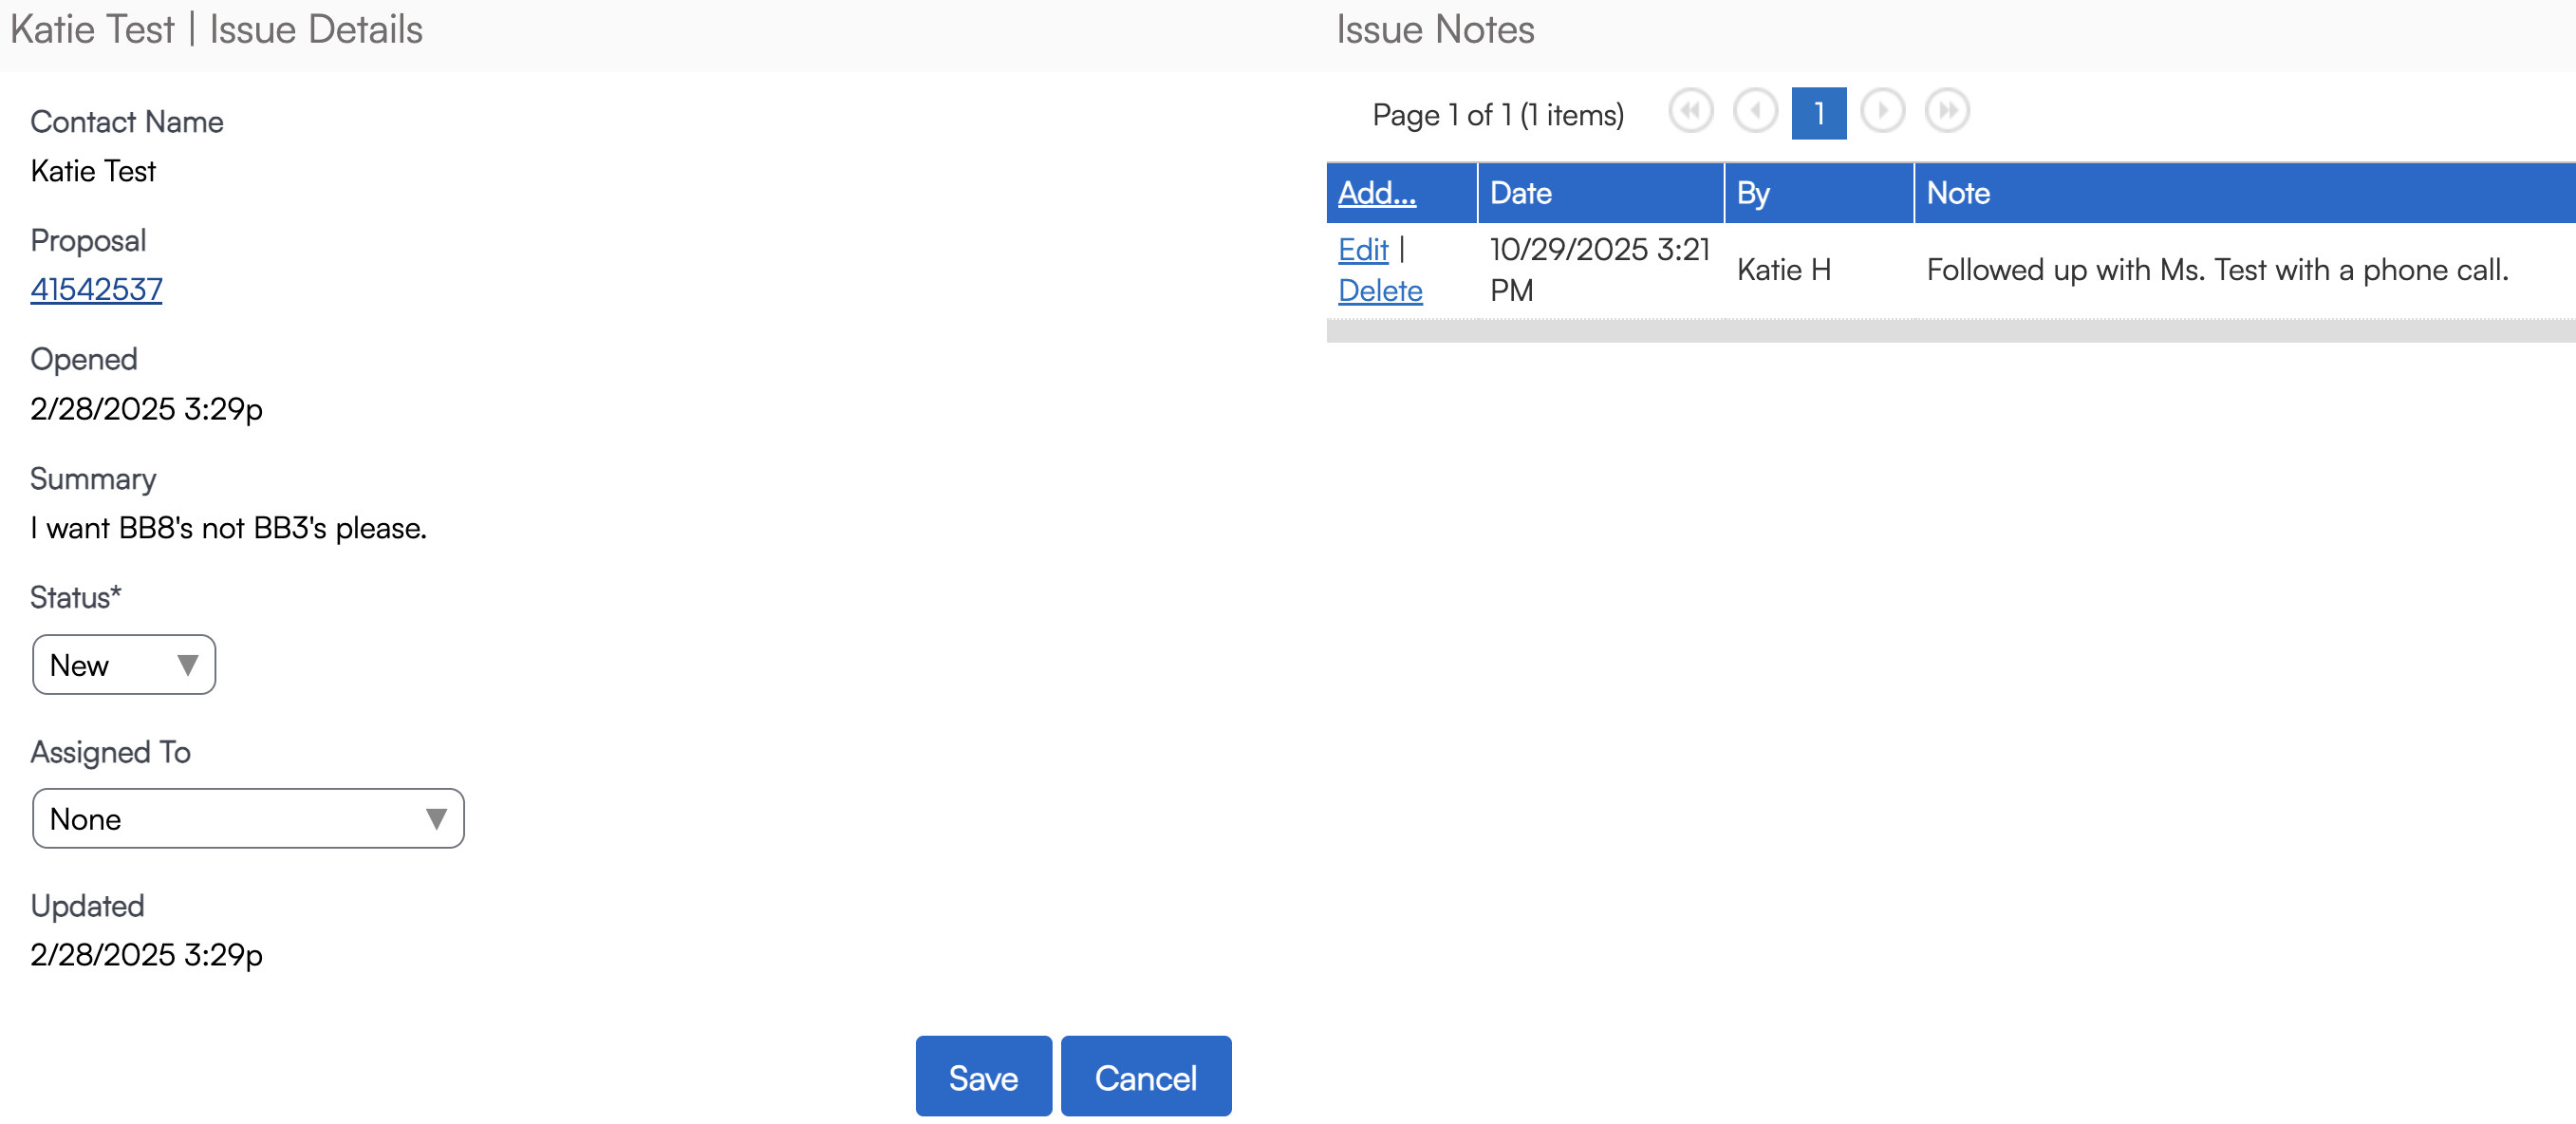
Task: Cancel editing the issue
Action: pyautogui.click(x=1145, y=1077)
